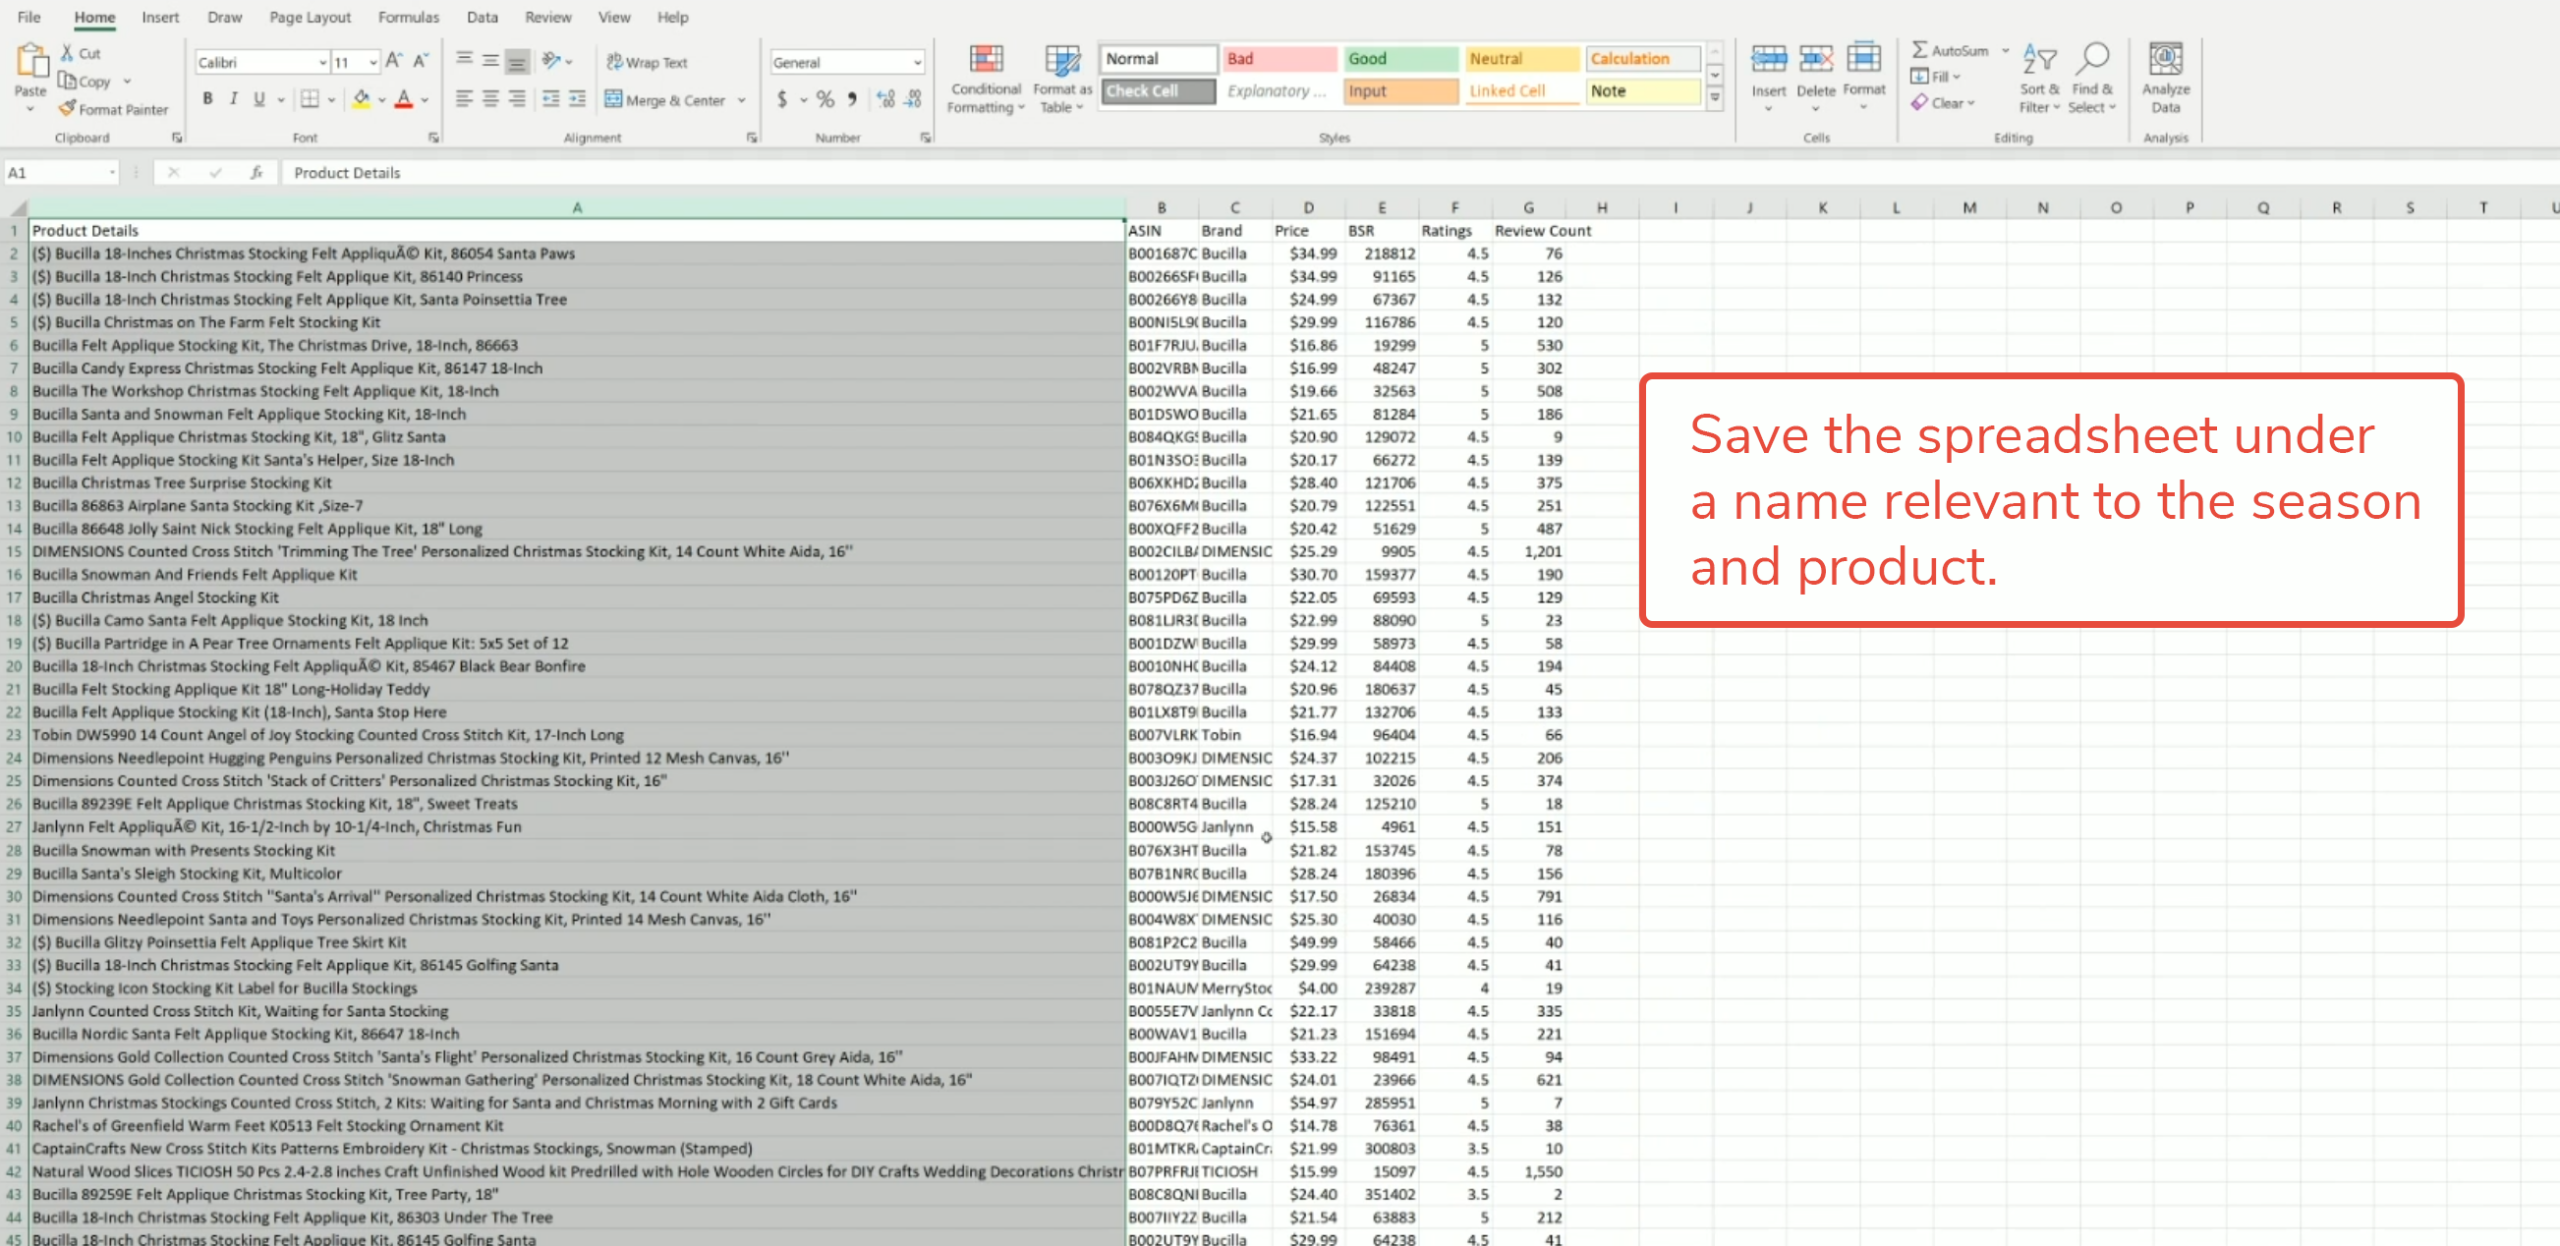Viewport: 2560px width, 1246px height.
Task: Toggle Italic formatting
Action: coord(233,99)
